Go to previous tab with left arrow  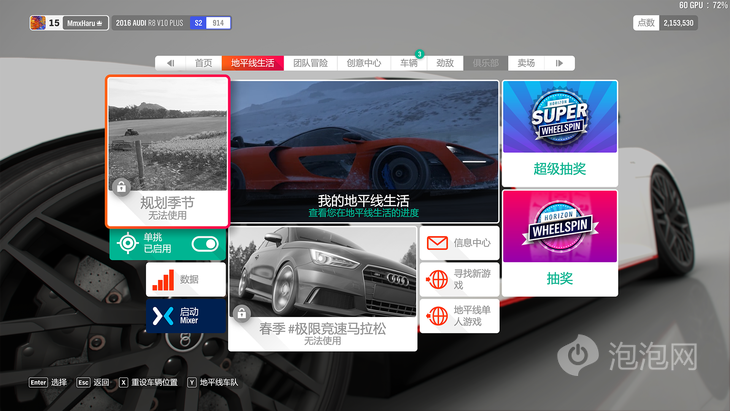coord(170,63)
